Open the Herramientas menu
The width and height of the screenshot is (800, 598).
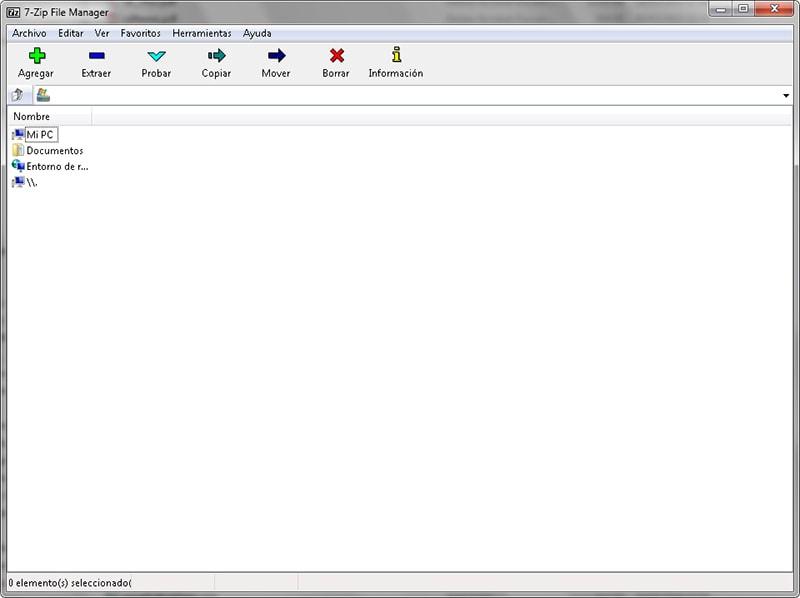coord(202,33)
